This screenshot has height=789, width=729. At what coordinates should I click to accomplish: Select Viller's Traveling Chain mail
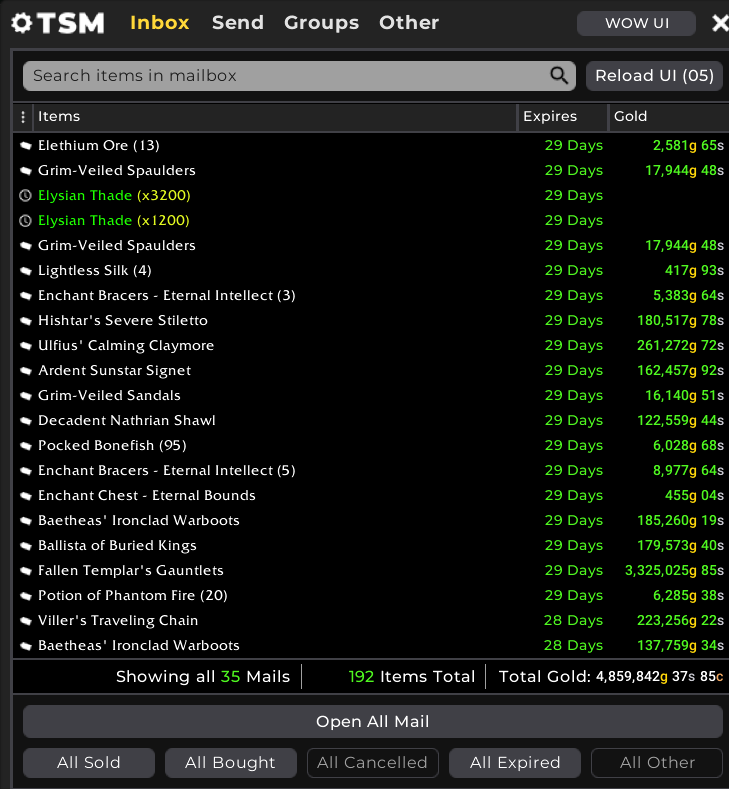(371, 620)
